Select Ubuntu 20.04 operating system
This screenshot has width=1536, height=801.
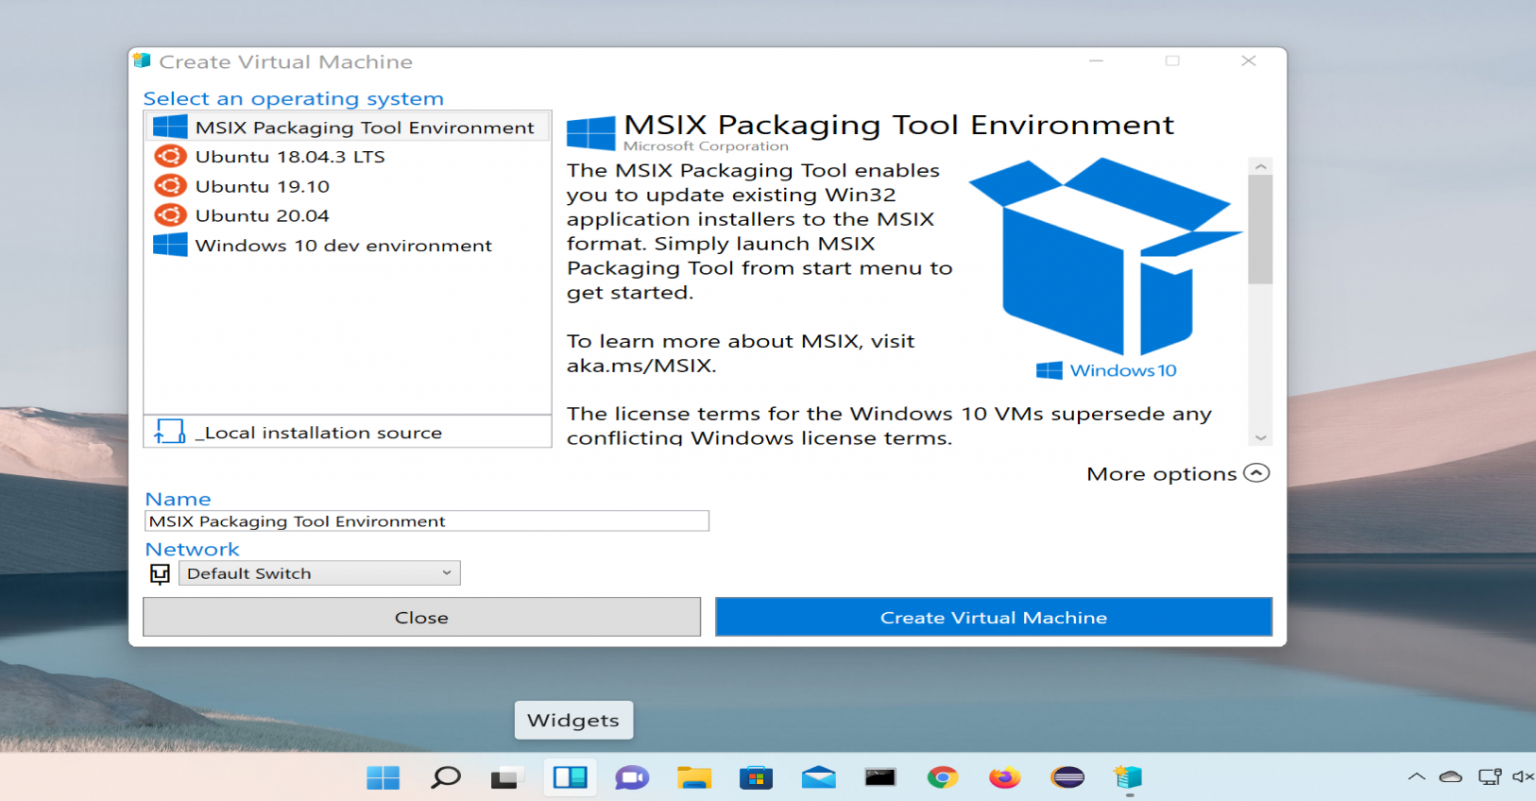[x=261, y=216]
